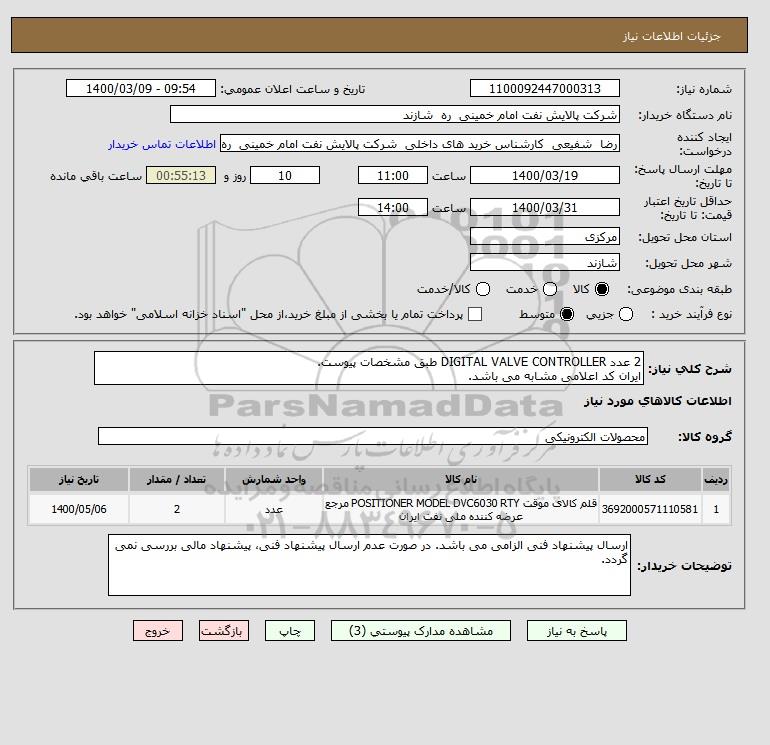Choose the متوسط purchase type radio
Screen dimensions: 770x745
tap(567, 314)
